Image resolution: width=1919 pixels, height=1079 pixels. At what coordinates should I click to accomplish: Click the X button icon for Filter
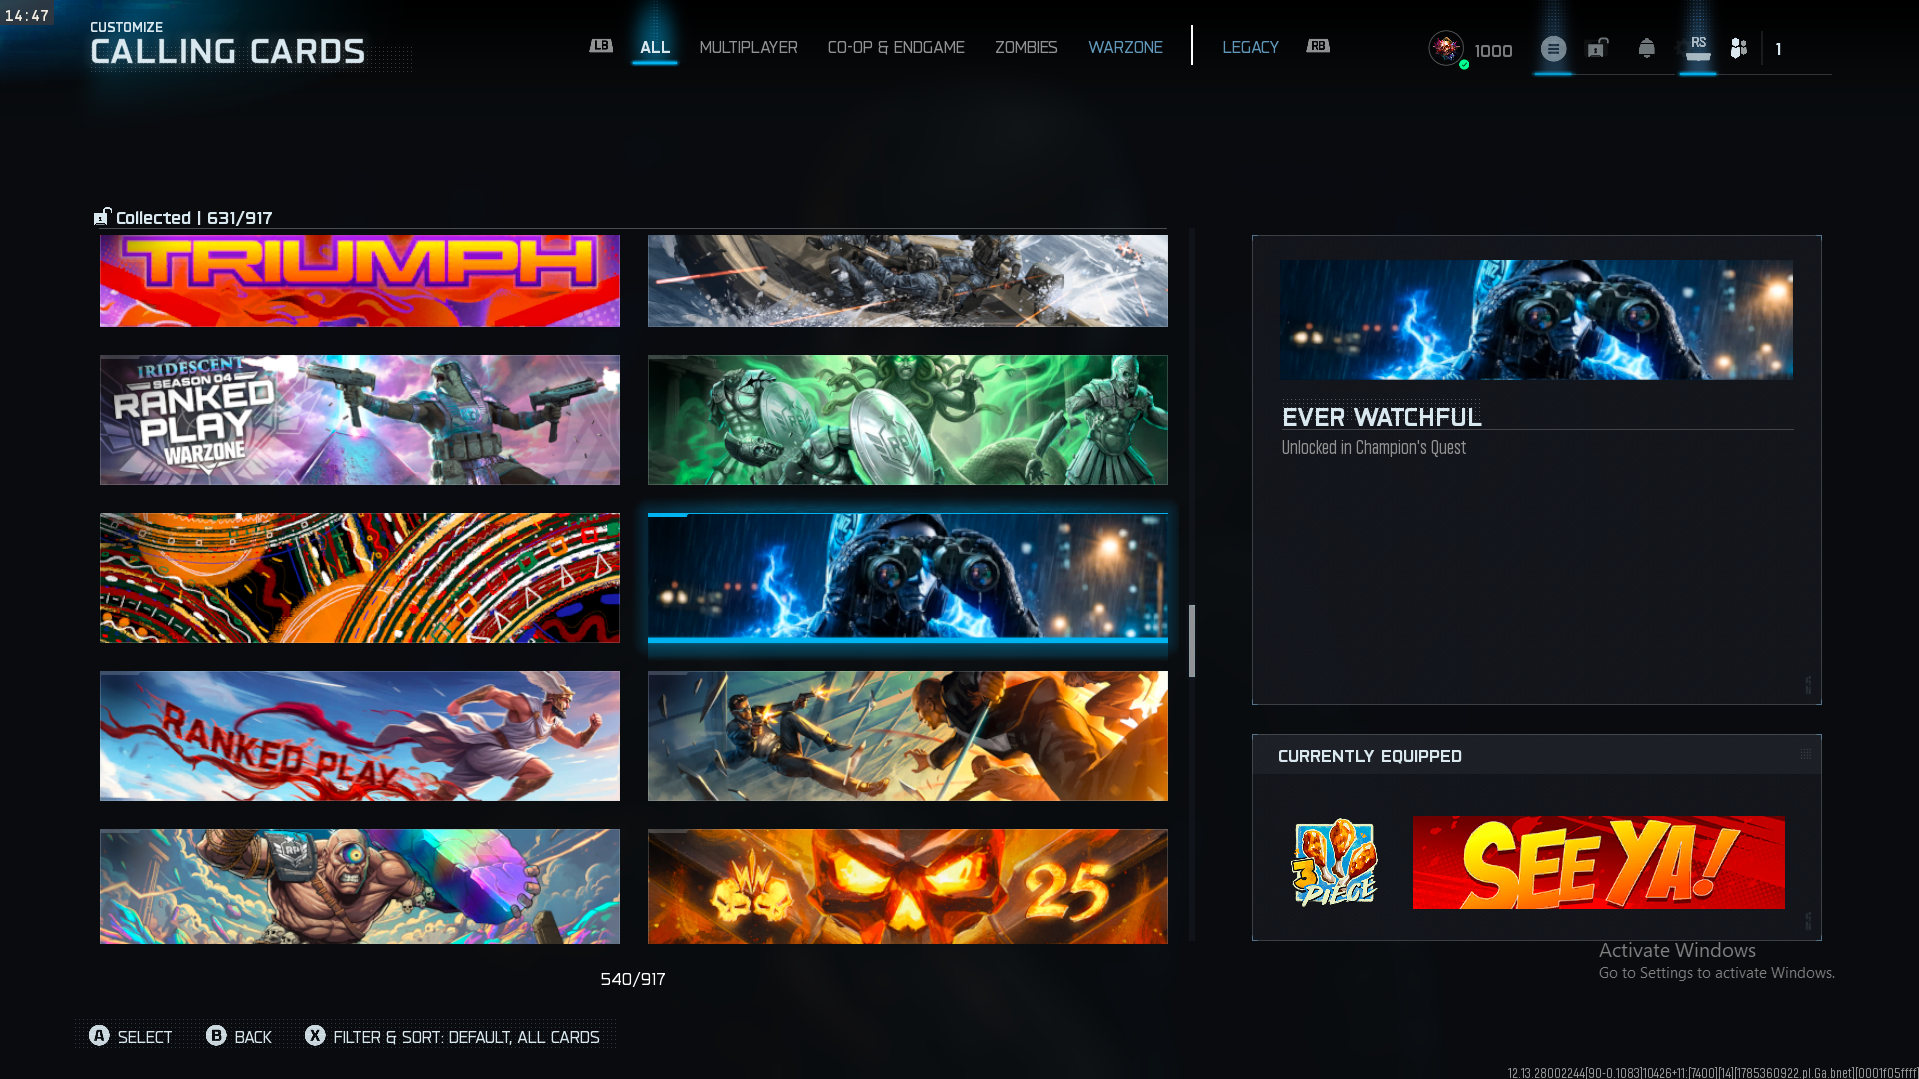(x=315, y=1036)
